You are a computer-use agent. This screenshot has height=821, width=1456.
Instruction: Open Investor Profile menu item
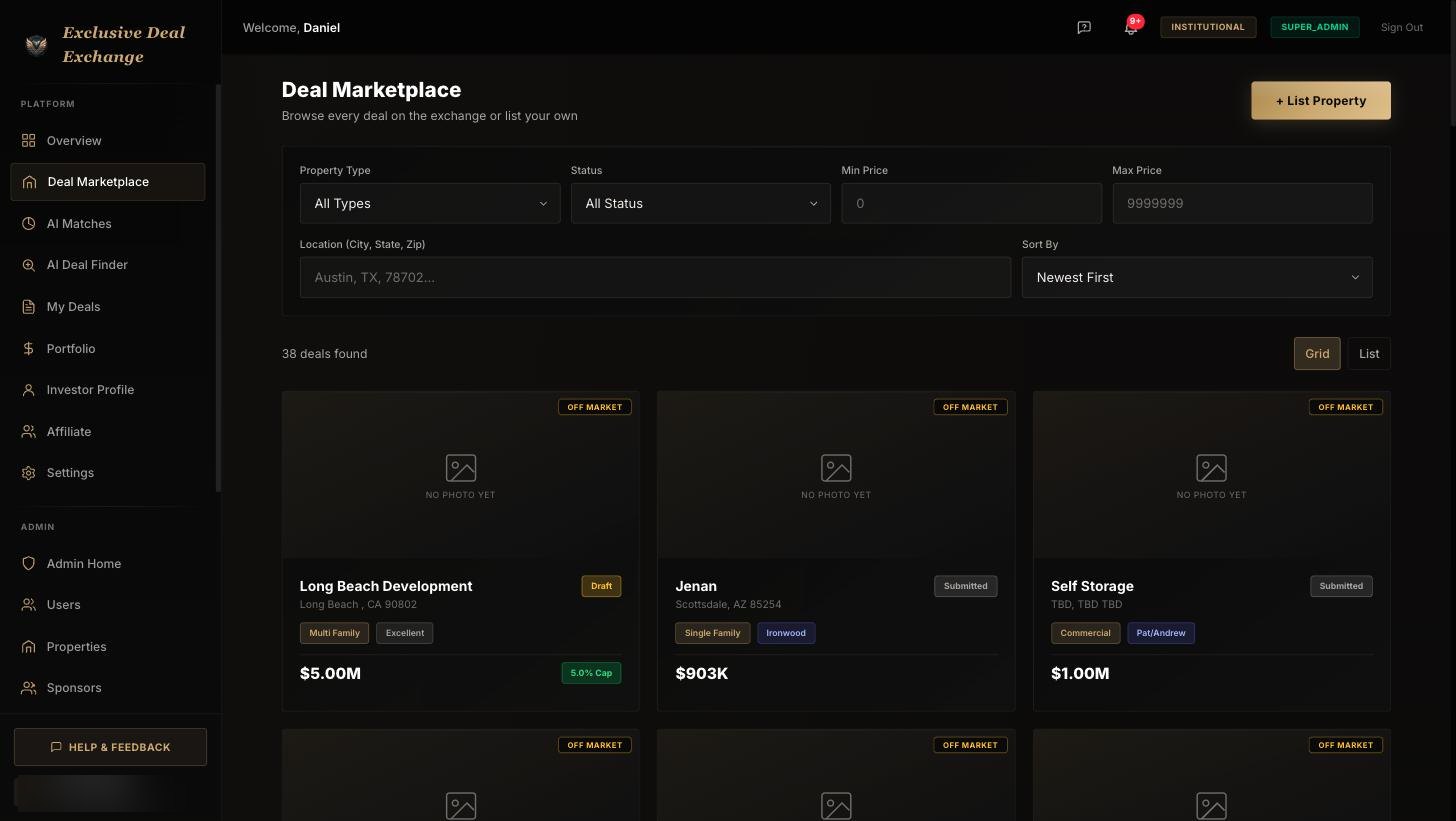coord(108,390)
